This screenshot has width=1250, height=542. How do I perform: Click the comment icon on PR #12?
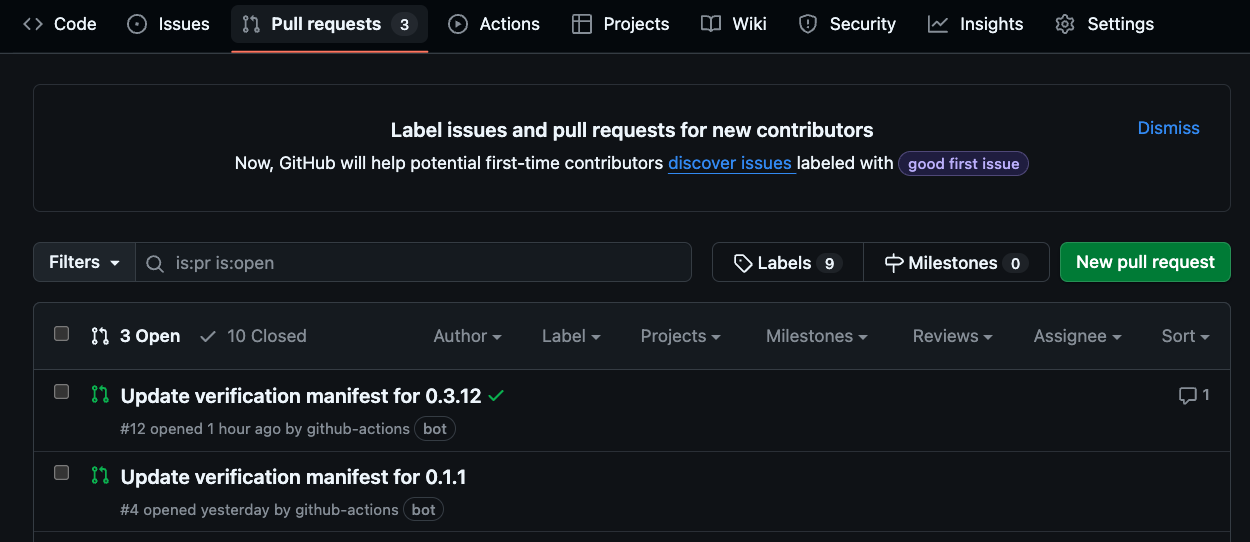(x=1188, y=395)
